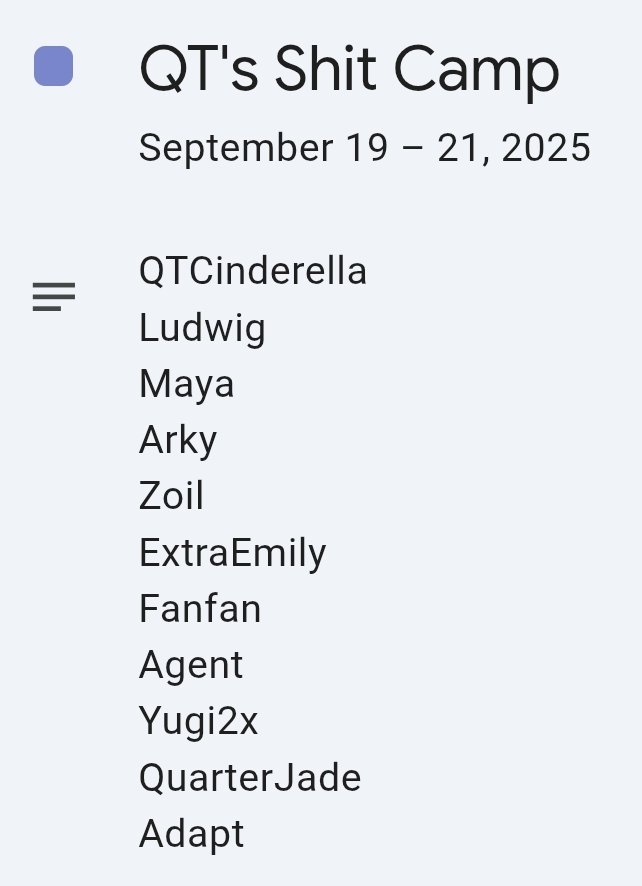This screenshot has width=642, height=886.
Task: Select Adapt at the list bottom
Action: pos(191,834)
